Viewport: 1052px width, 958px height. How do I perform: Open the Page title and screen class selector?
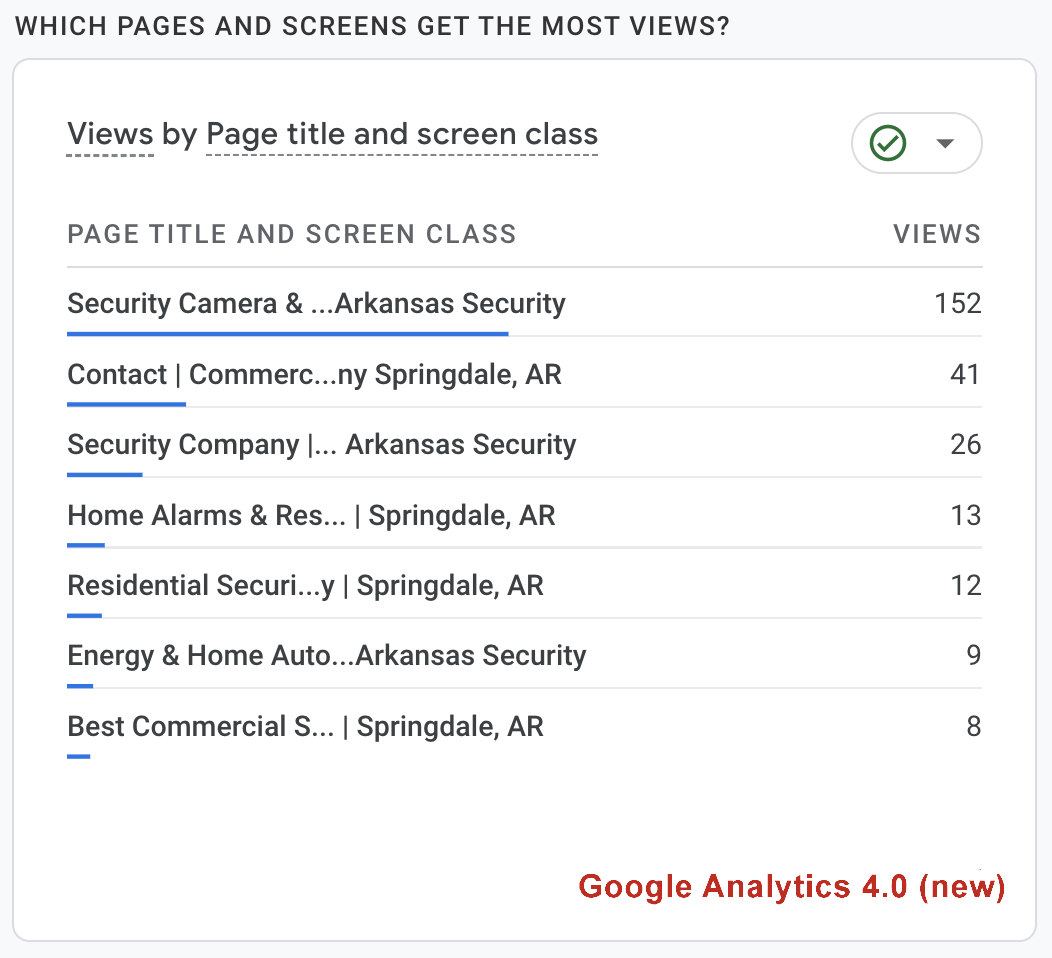(x=402, y=135)
